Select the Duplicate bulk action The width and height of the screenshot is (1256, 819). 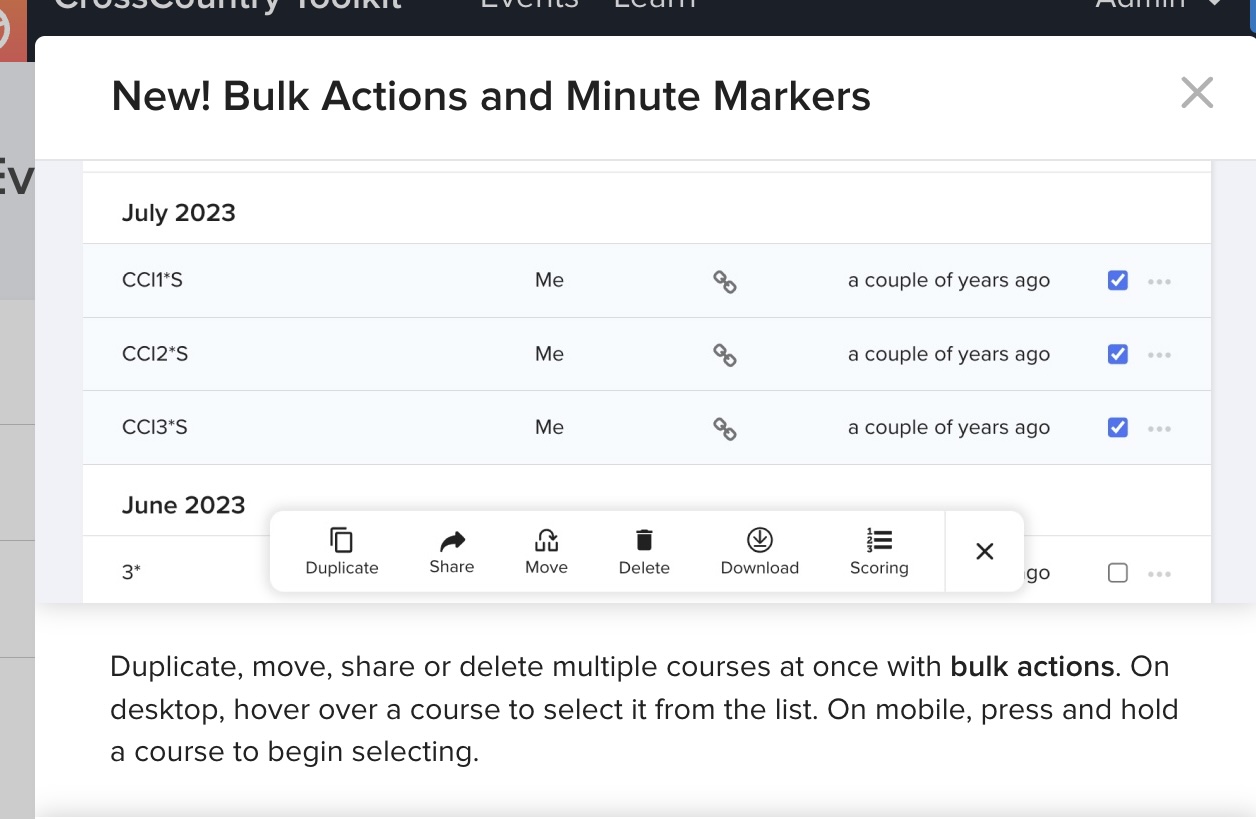point(341,551)
